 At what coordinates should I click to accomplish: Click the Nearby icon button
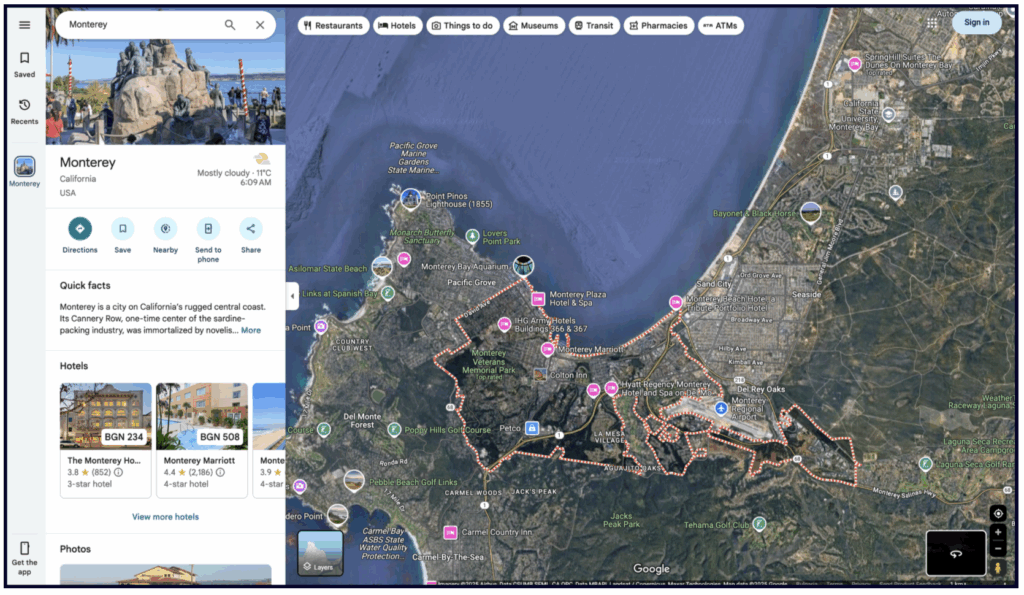pyautogui.click(x=165, y=229)
